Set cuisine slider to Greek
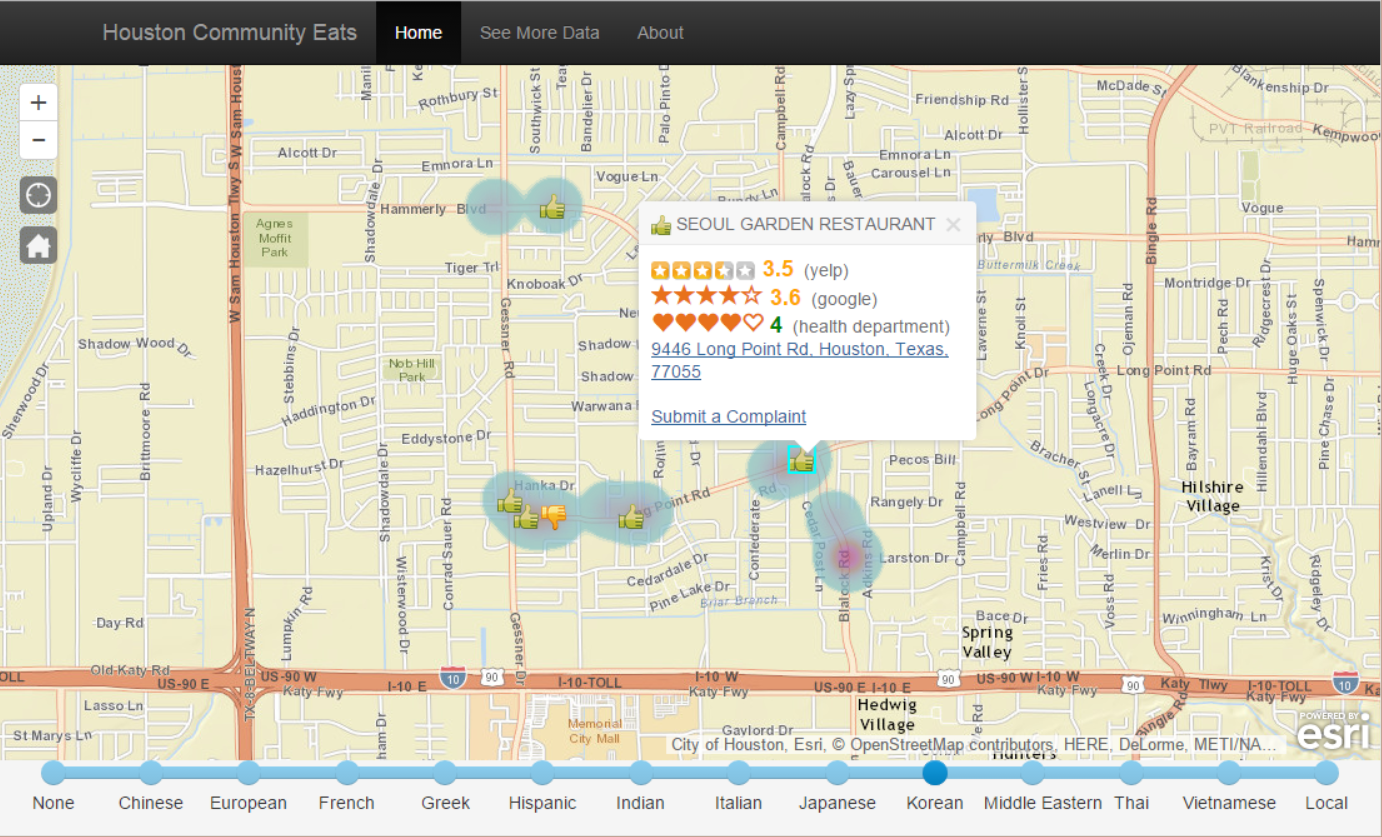1382x837 pixels. (445, 772)
